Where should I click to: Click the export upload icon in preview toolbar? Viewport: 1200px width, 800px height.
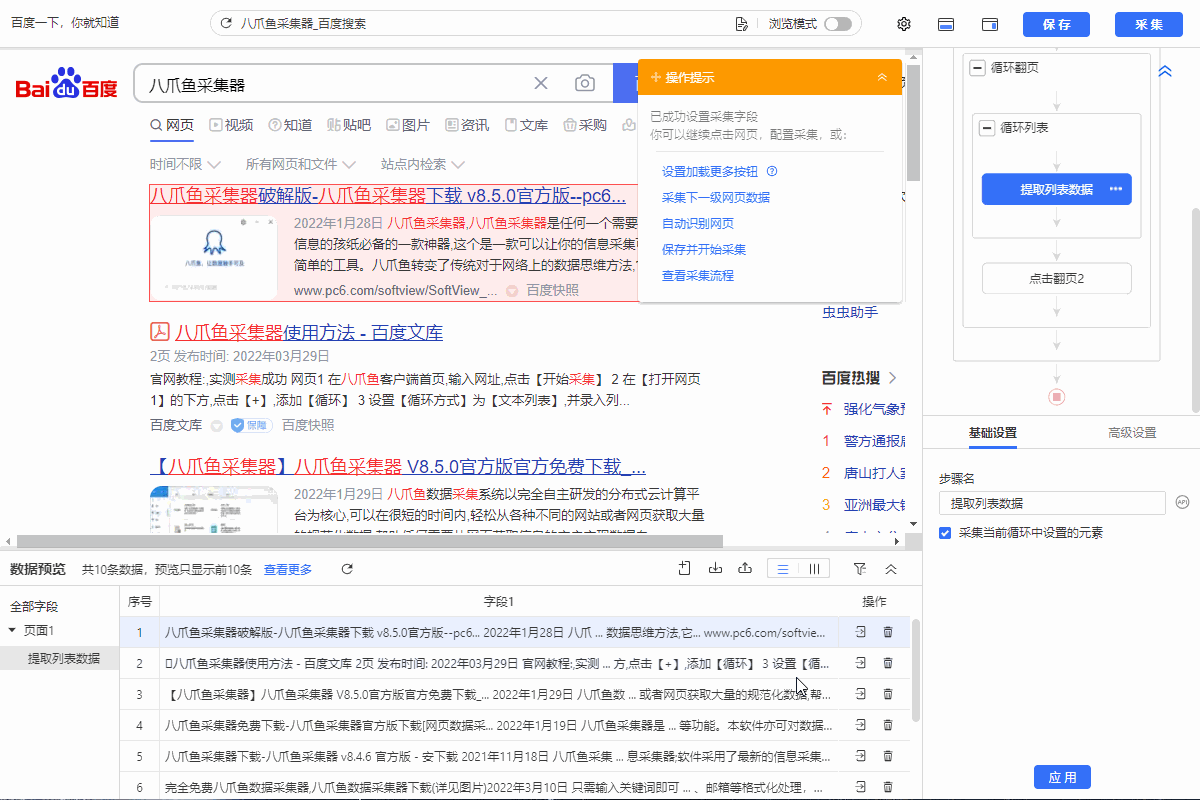point(744,568)
